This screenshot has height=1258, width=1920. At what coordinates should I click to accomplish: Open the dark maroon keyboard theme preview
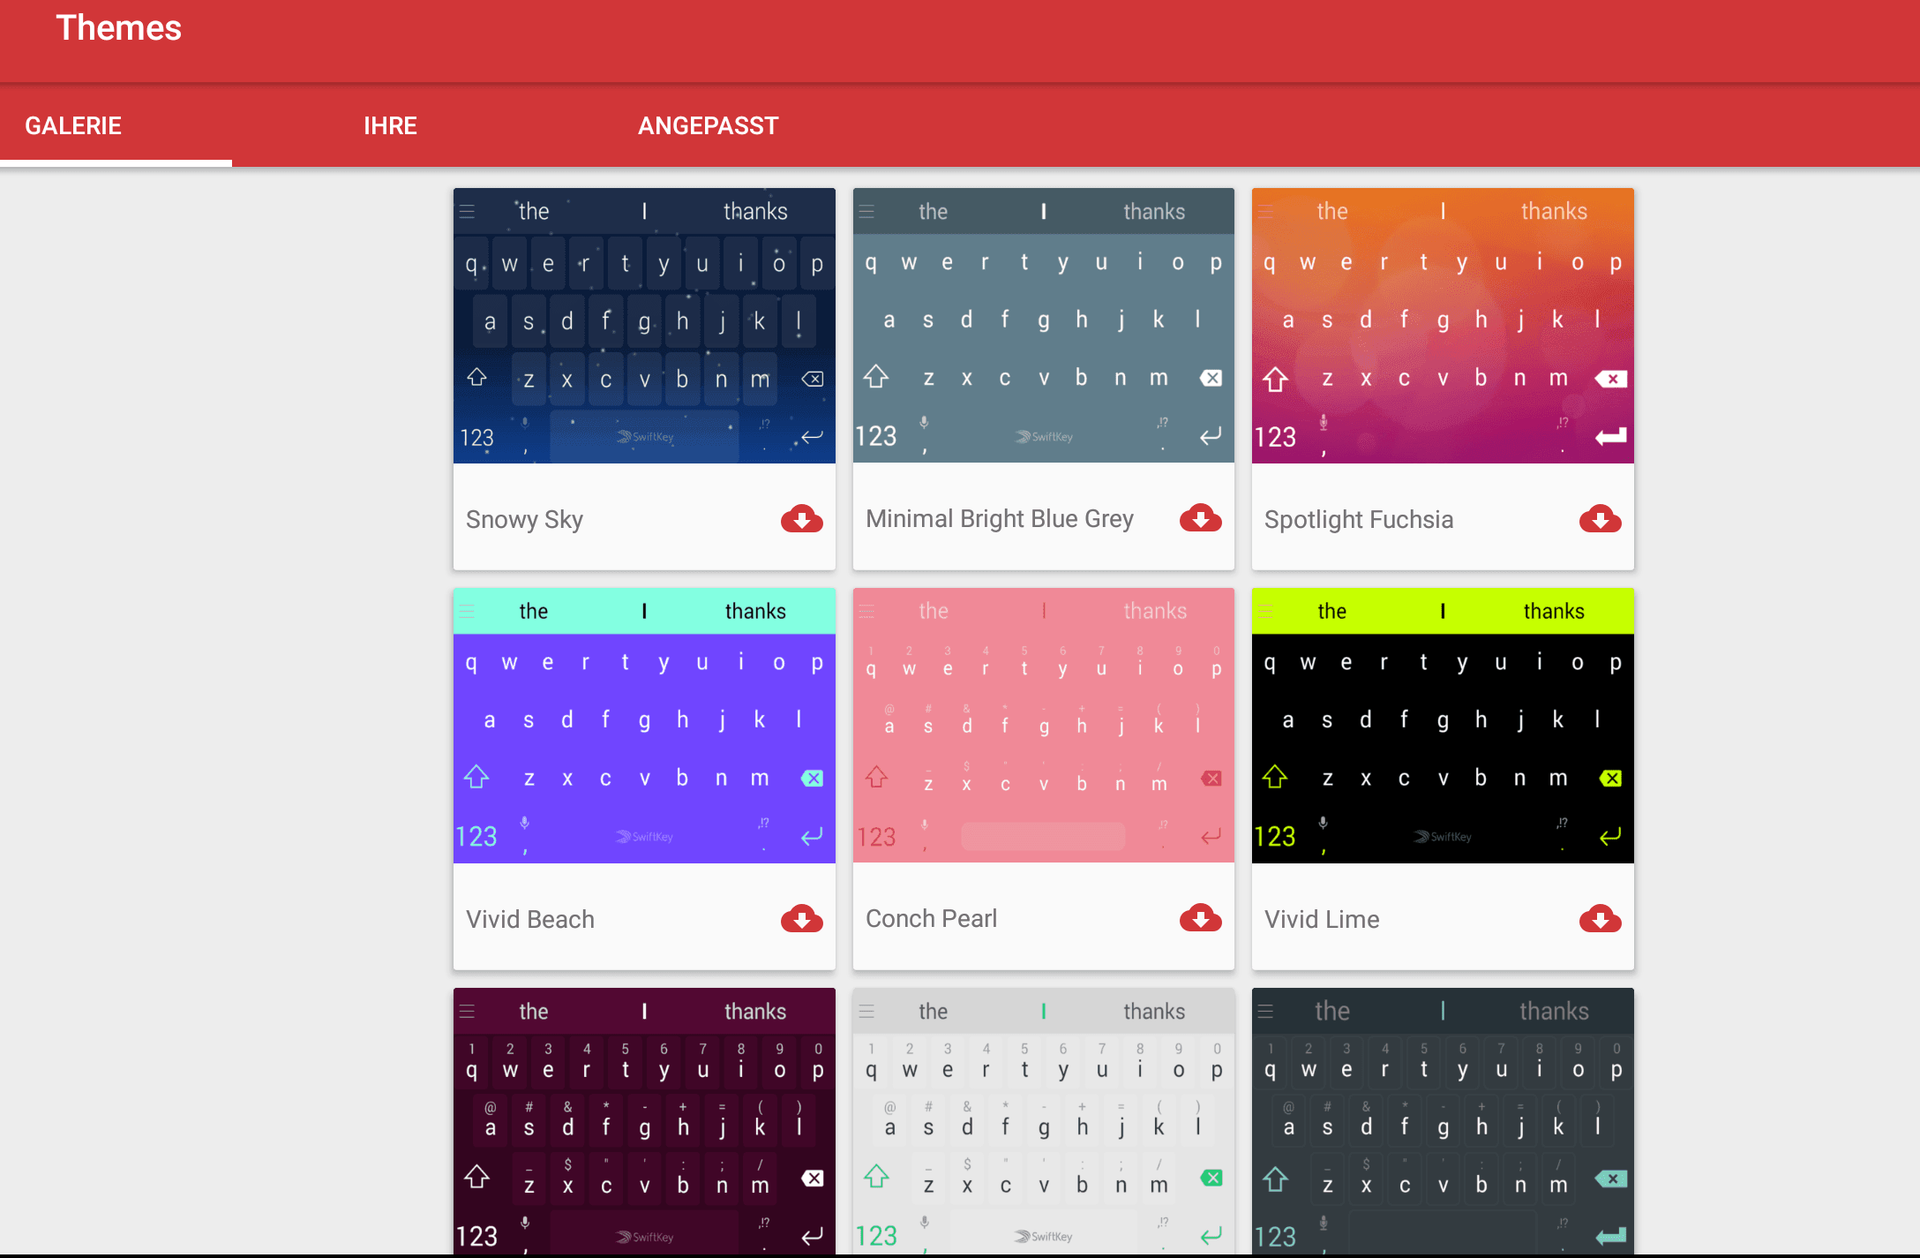(644, 1120)
